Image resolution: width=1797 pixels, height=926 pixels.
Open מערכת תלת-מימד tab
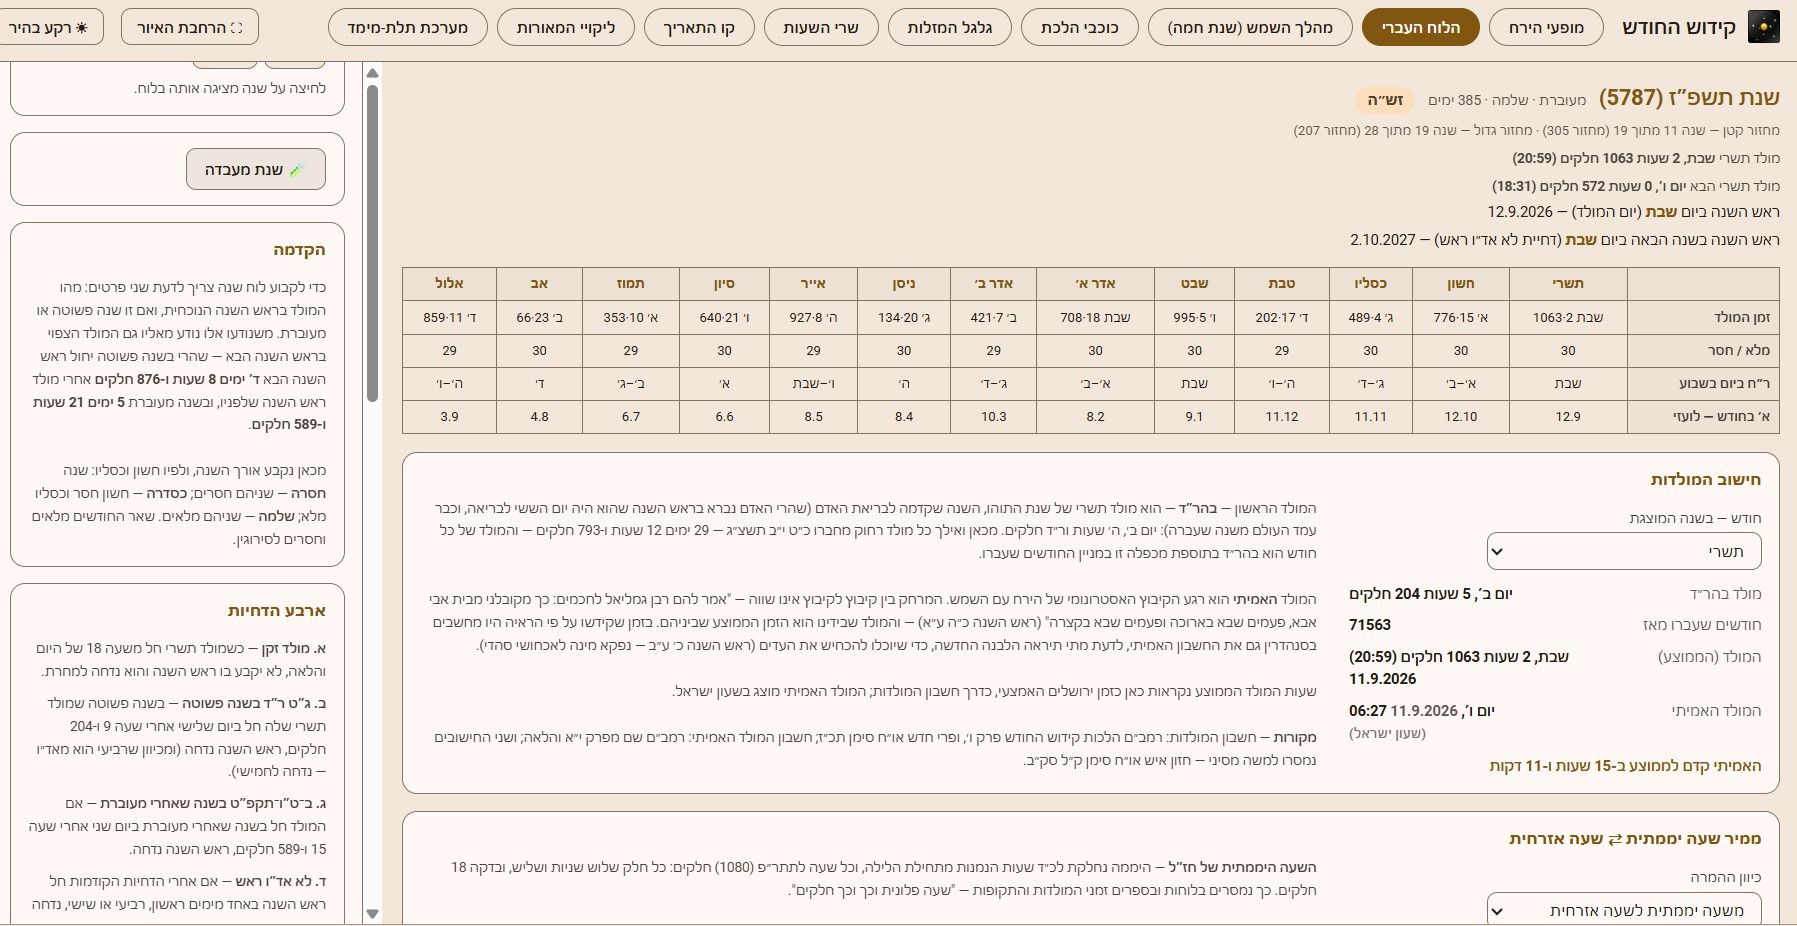click(x=408, y=28)
